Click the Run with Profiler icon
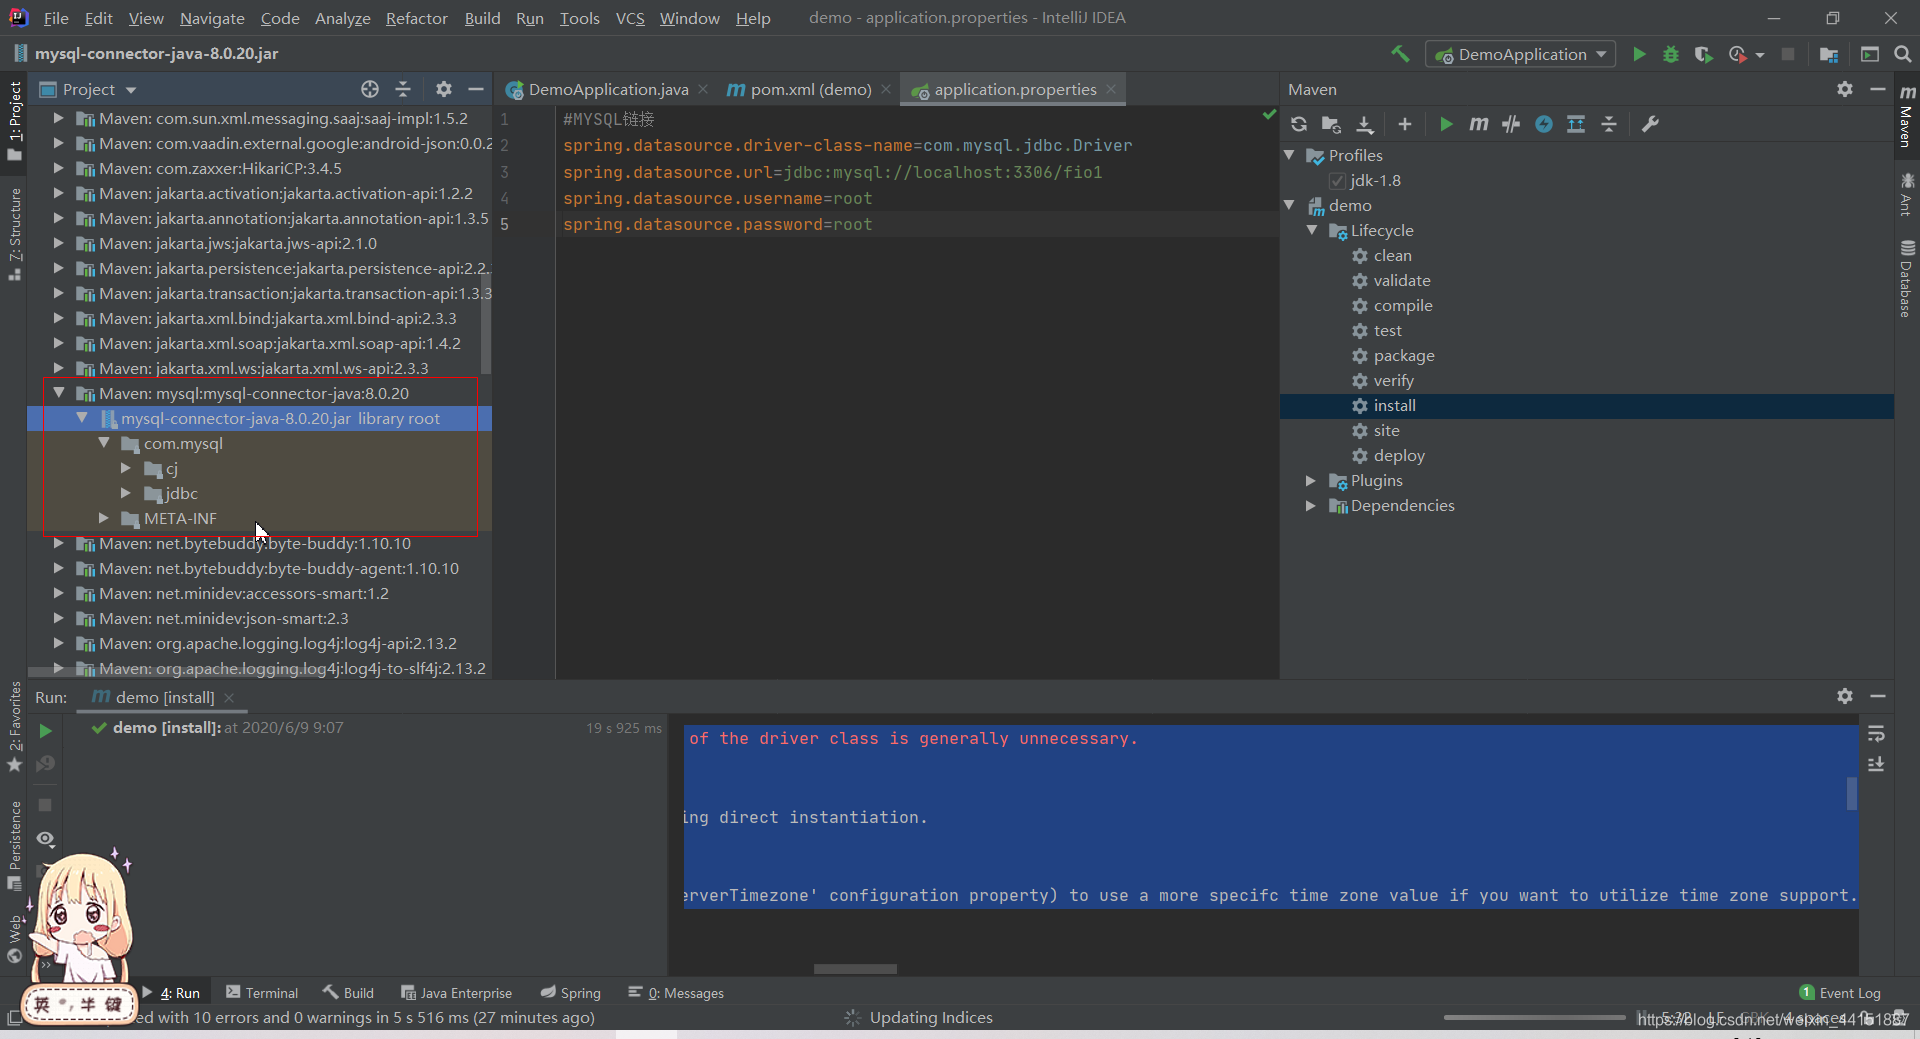 (x=1738, y=54)
